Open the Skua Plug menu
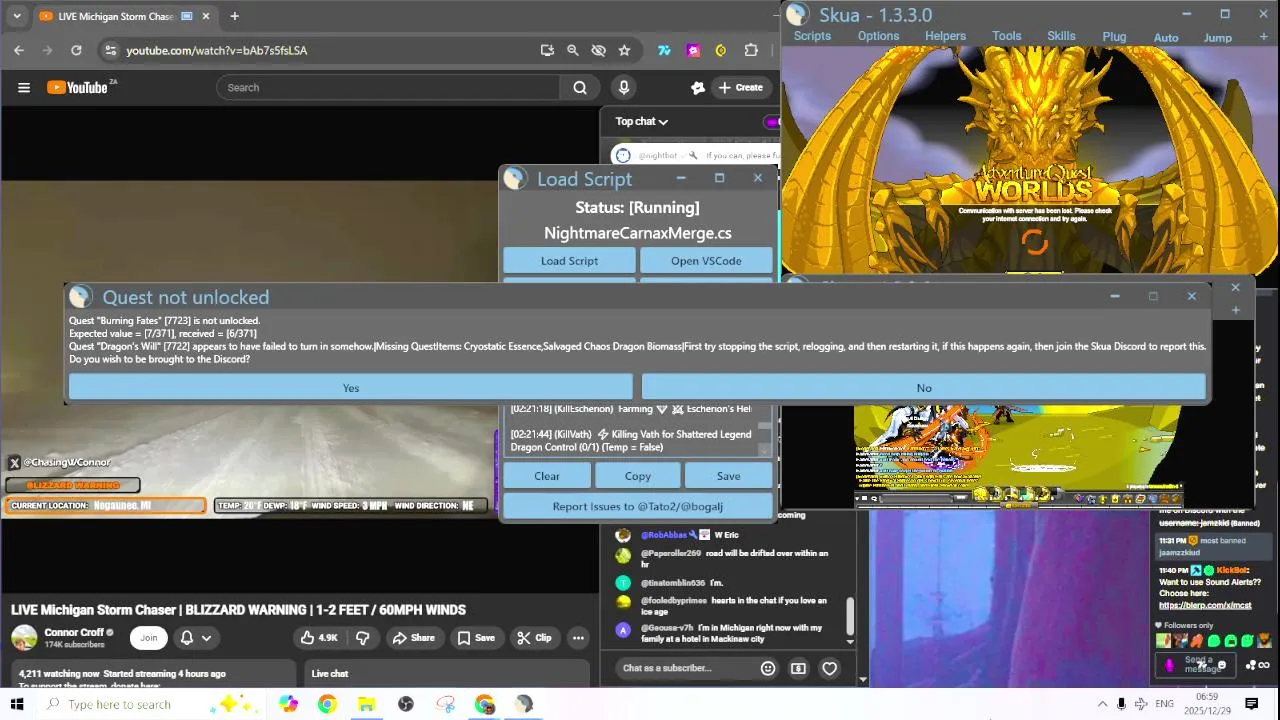 (x=1114, y=37)
